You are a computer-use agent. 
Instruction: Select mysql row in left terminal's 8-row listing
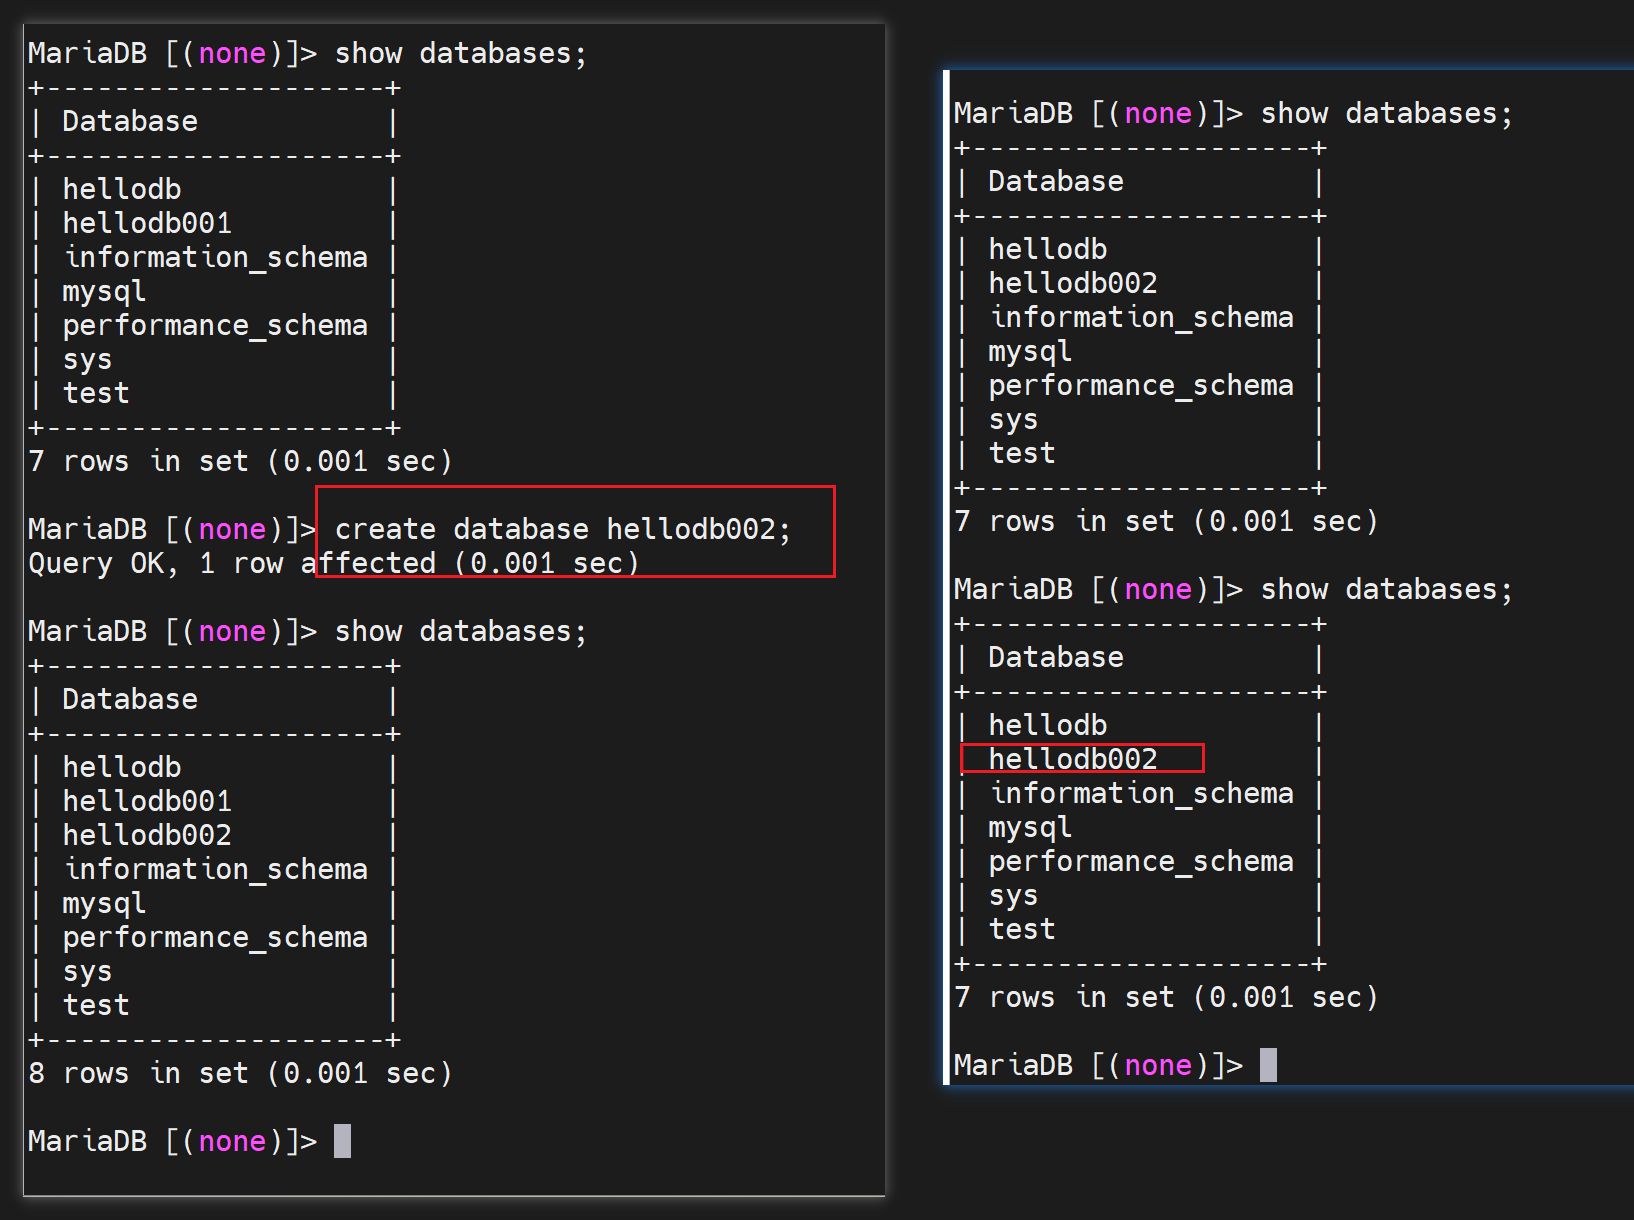104,903
